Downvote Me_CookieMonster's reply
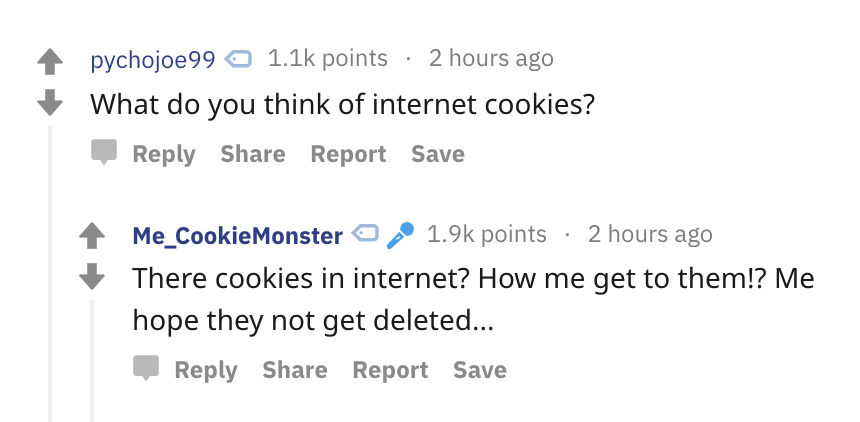Viewport: 860px width, 422px height. [x=92, y=277]
